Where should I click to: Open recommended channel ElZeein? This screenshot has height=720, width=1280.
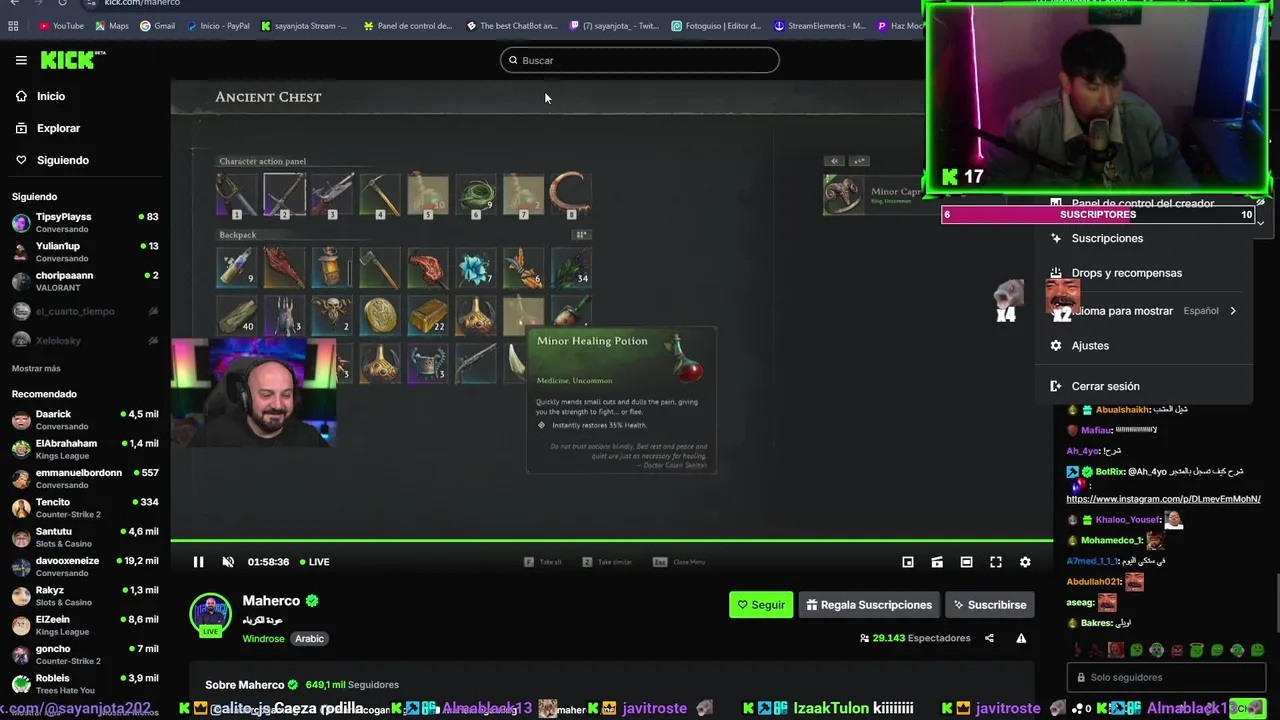click(85, 625)
